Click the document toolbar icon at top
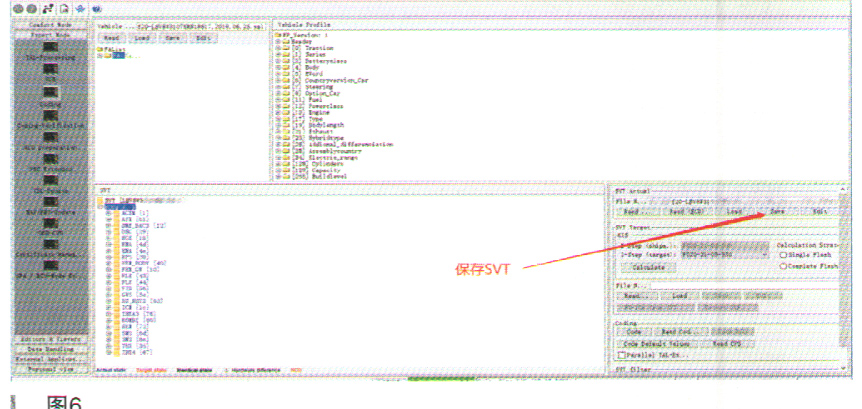 click(64, 8)
